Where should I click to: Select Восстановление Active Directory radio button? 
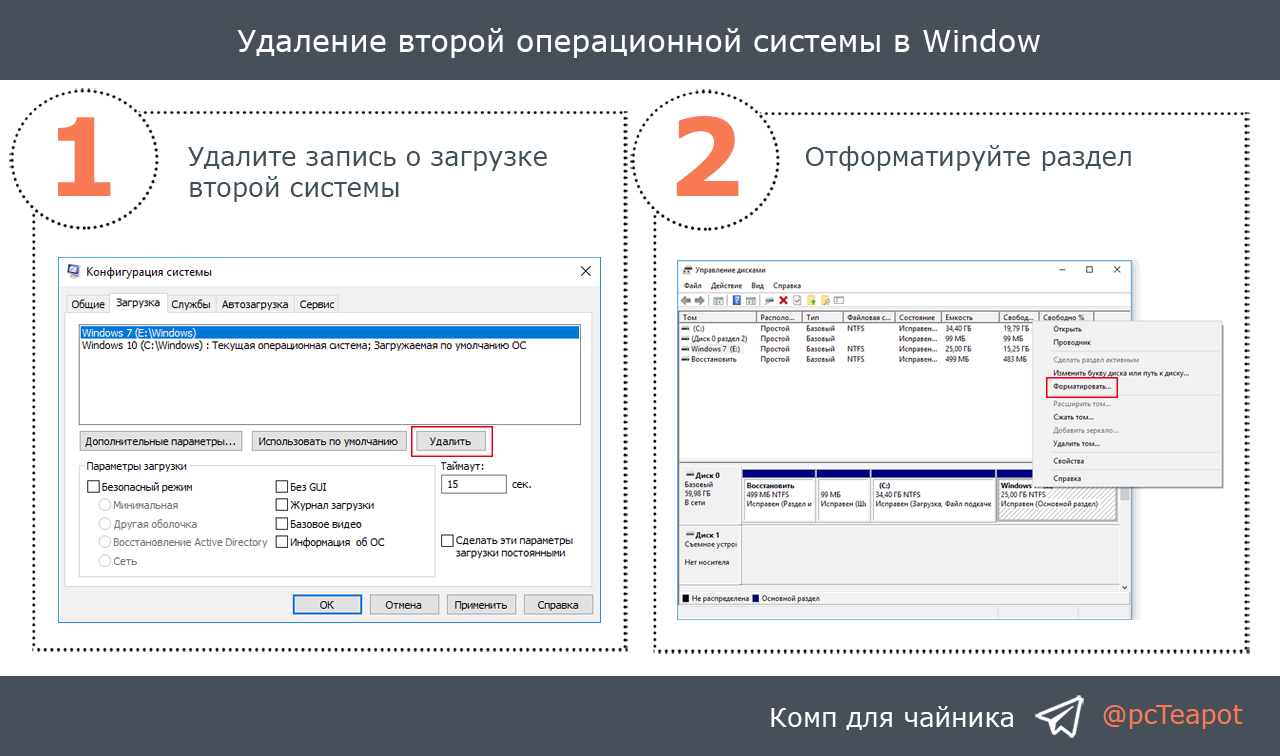pos(105,542)
